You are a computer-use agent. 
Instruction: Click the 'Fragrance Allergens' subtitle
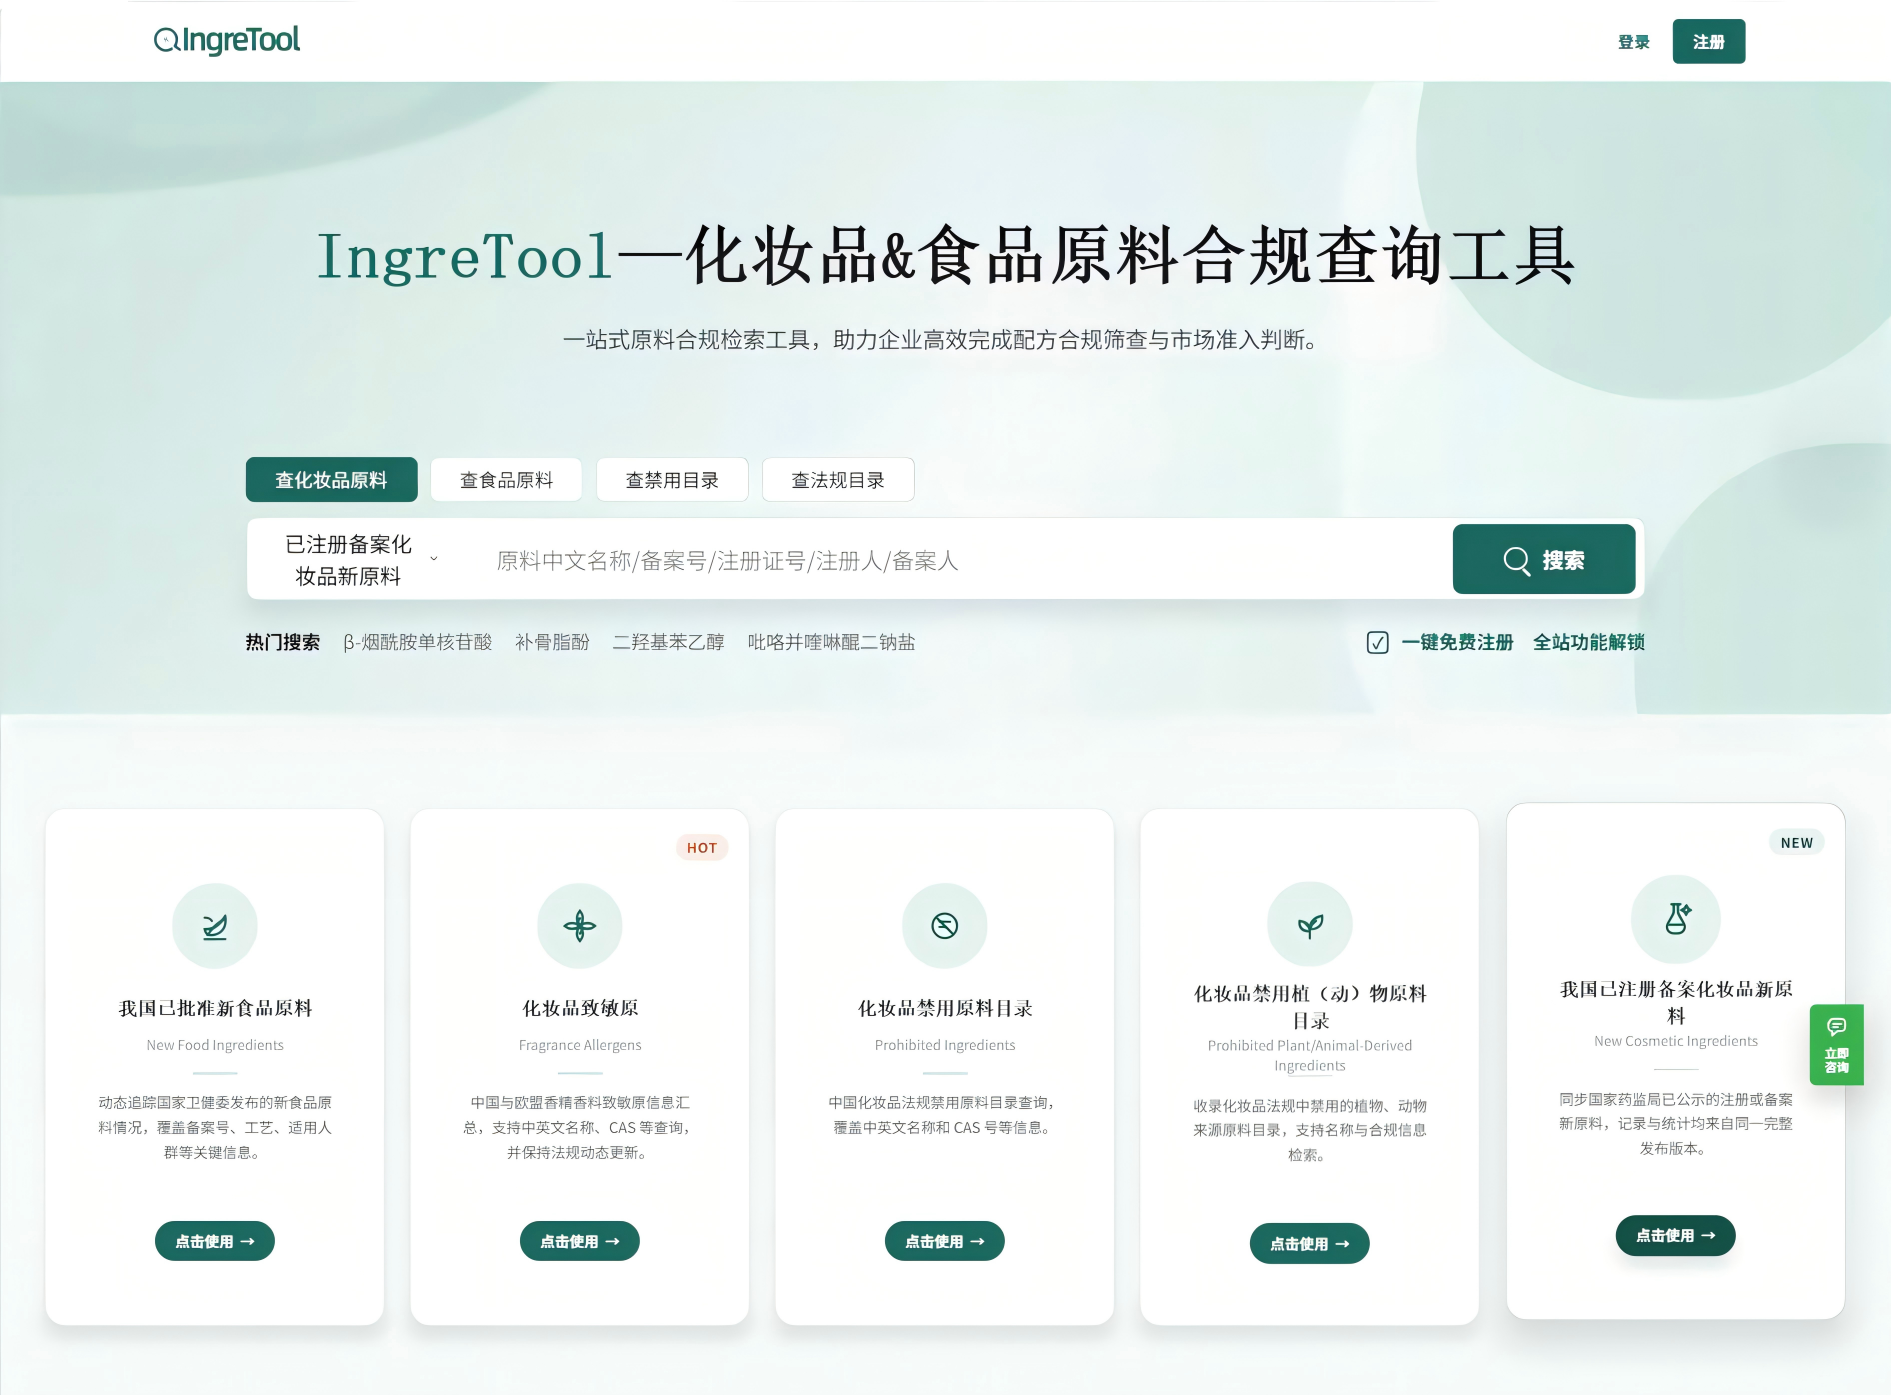point(580,1045)
